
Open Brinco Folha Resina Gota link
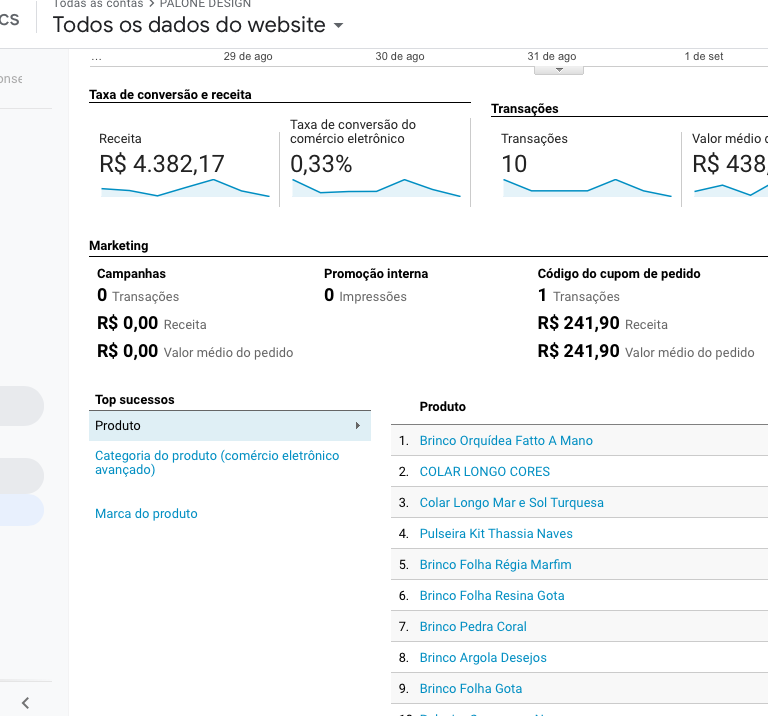pos(492,596)
